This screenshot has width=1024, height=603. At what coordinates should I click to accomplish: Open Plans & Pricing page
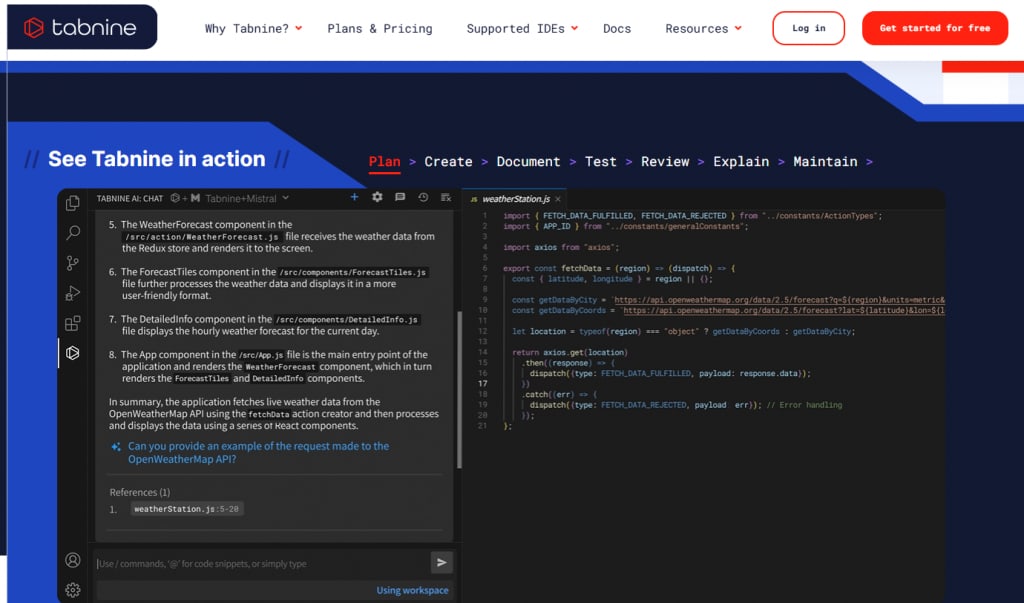pyautogui.click(x=379, y=29)
